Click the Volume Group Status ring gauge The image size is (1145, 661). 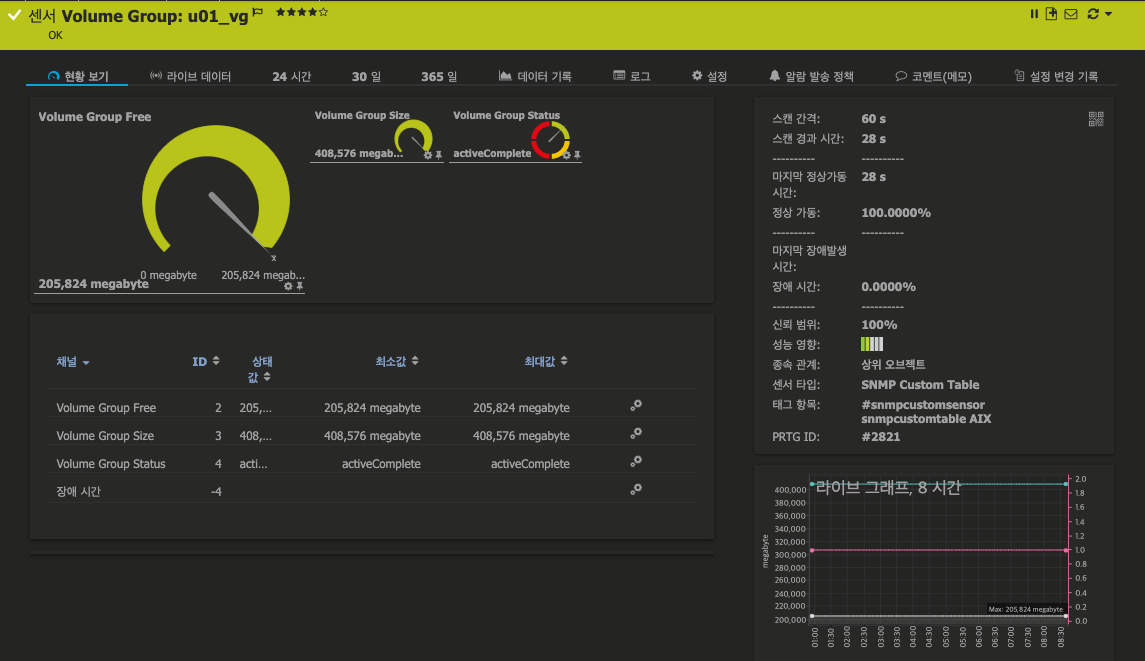551,139
